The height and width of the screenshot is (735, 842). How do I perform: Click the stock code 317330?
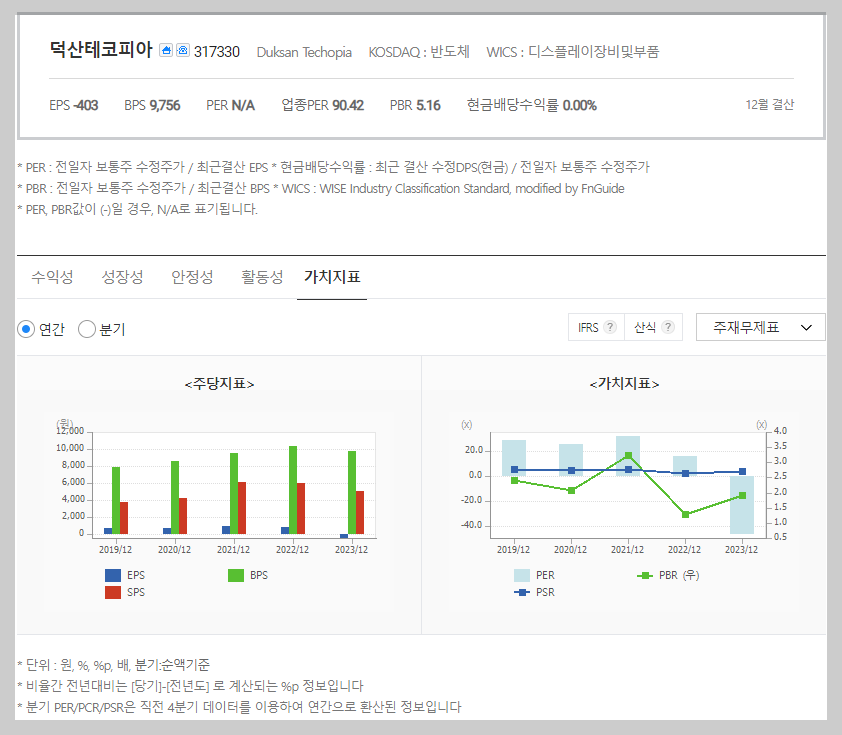[x=217, y=52]
